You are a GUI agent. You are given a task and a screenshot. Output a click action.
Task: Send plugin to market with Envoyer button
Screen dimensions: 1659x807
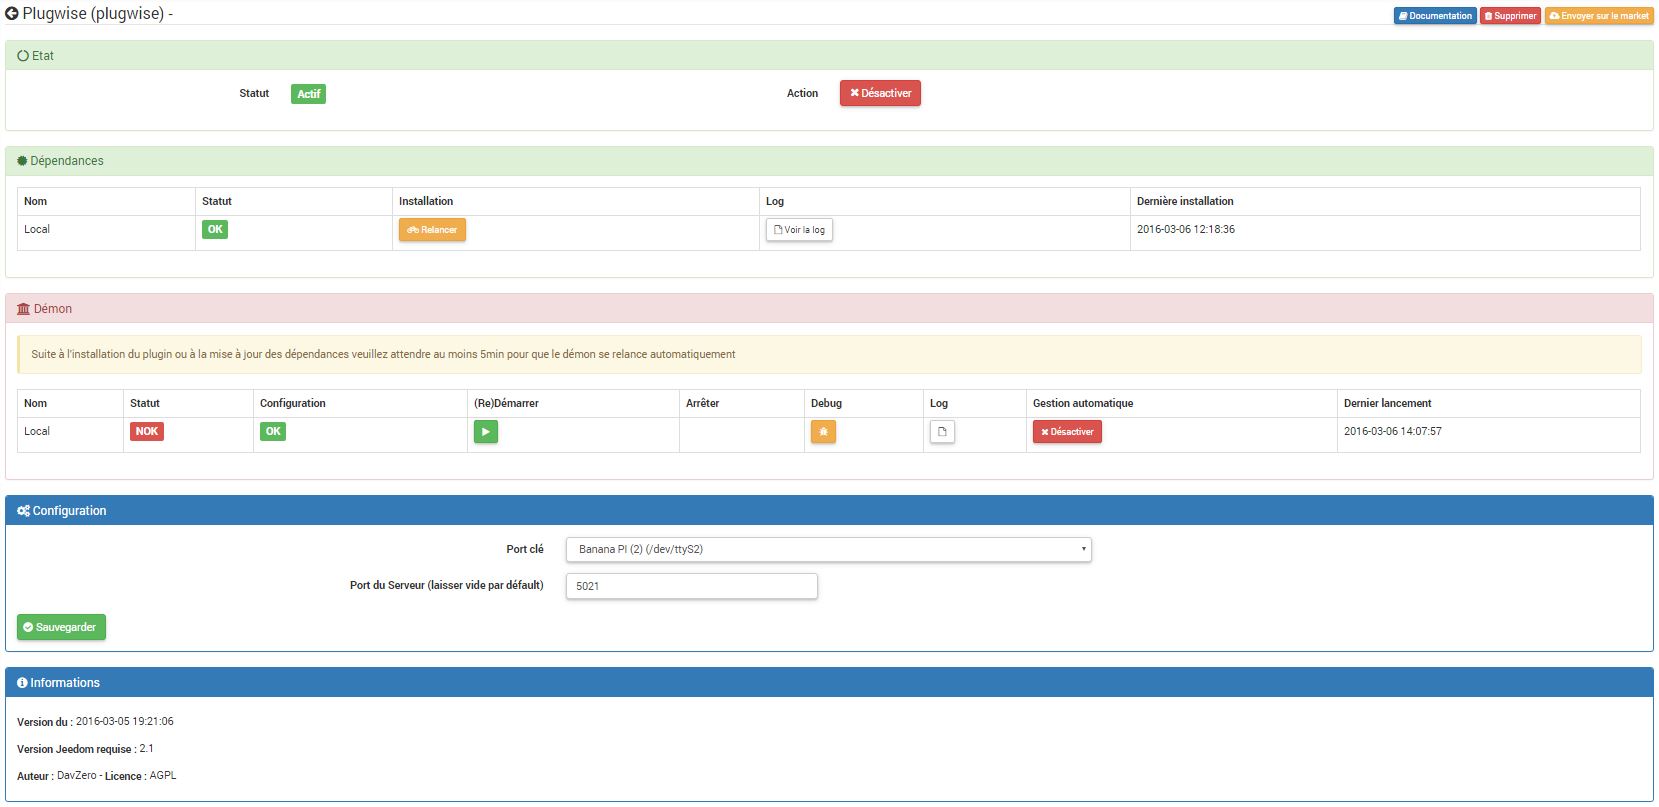(1598, 16)
